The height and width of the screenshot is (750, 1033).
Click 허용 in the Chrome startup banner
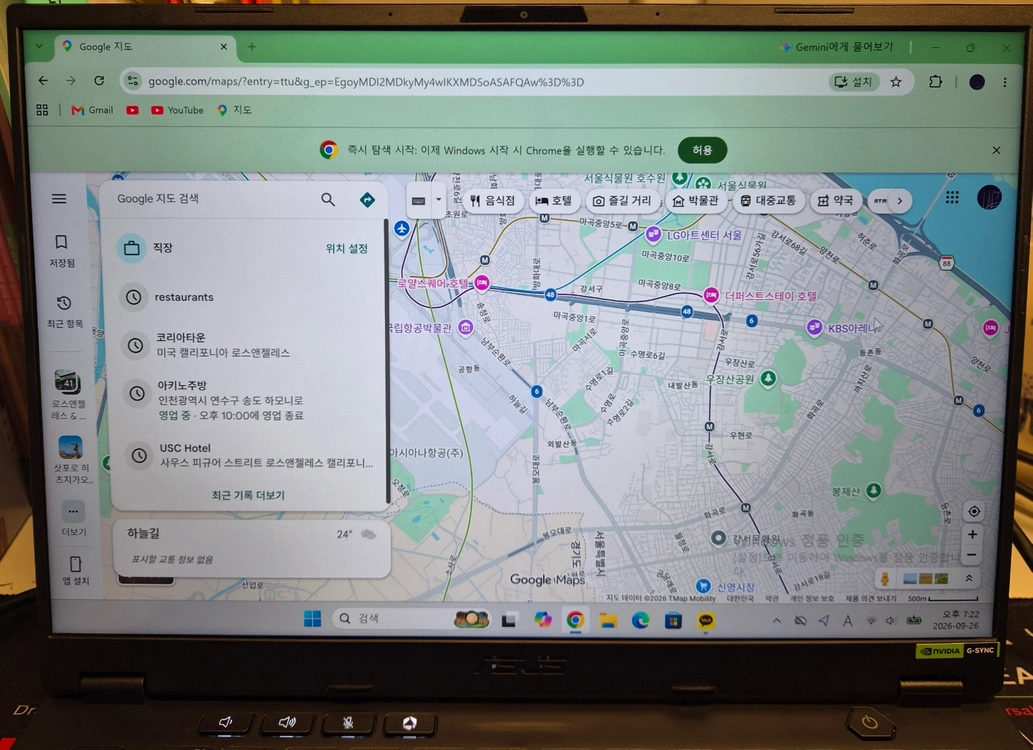pos(702,150)
